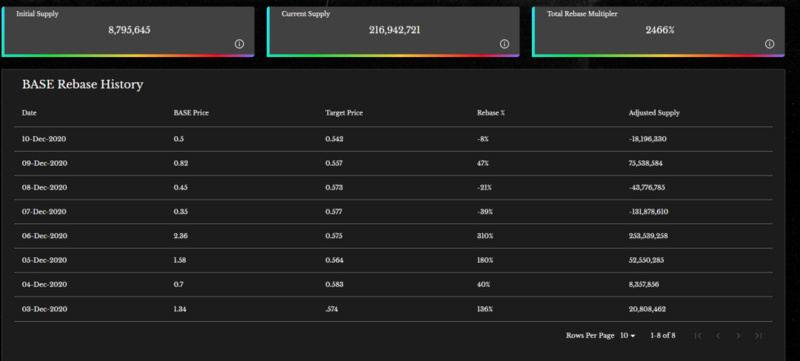
Task: Sort by the Date column header
Action: [29, 113]
